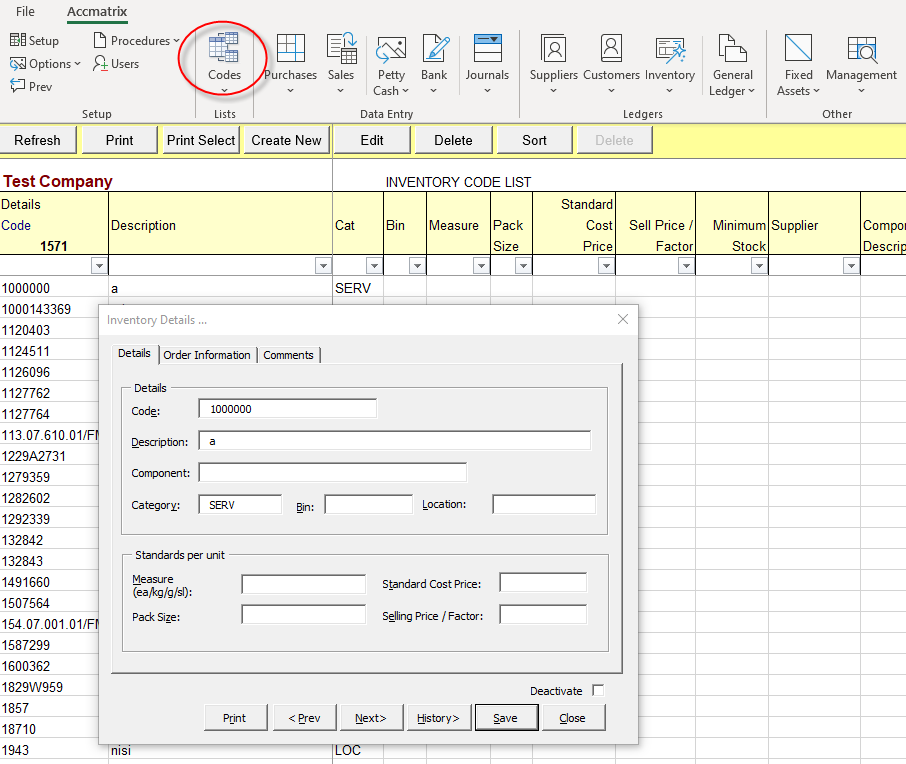Open the Journals icon
This screenshot has height=764, width=906.
487,58
